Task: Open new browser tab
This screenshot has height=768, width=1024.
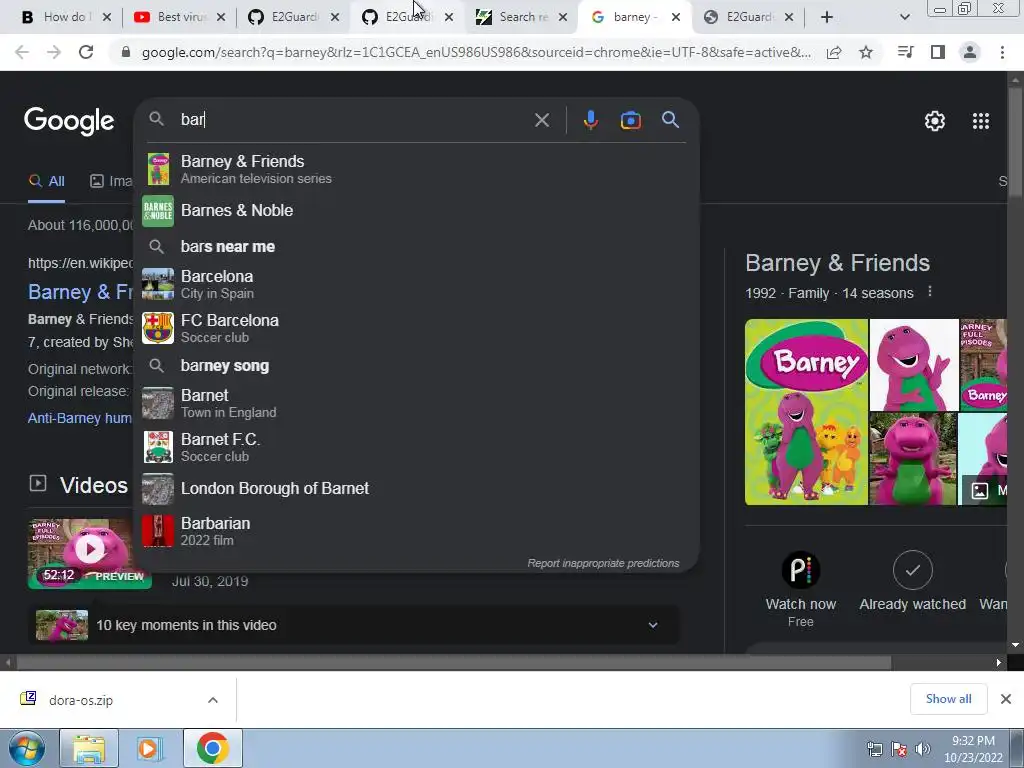Action: (827, 17)
